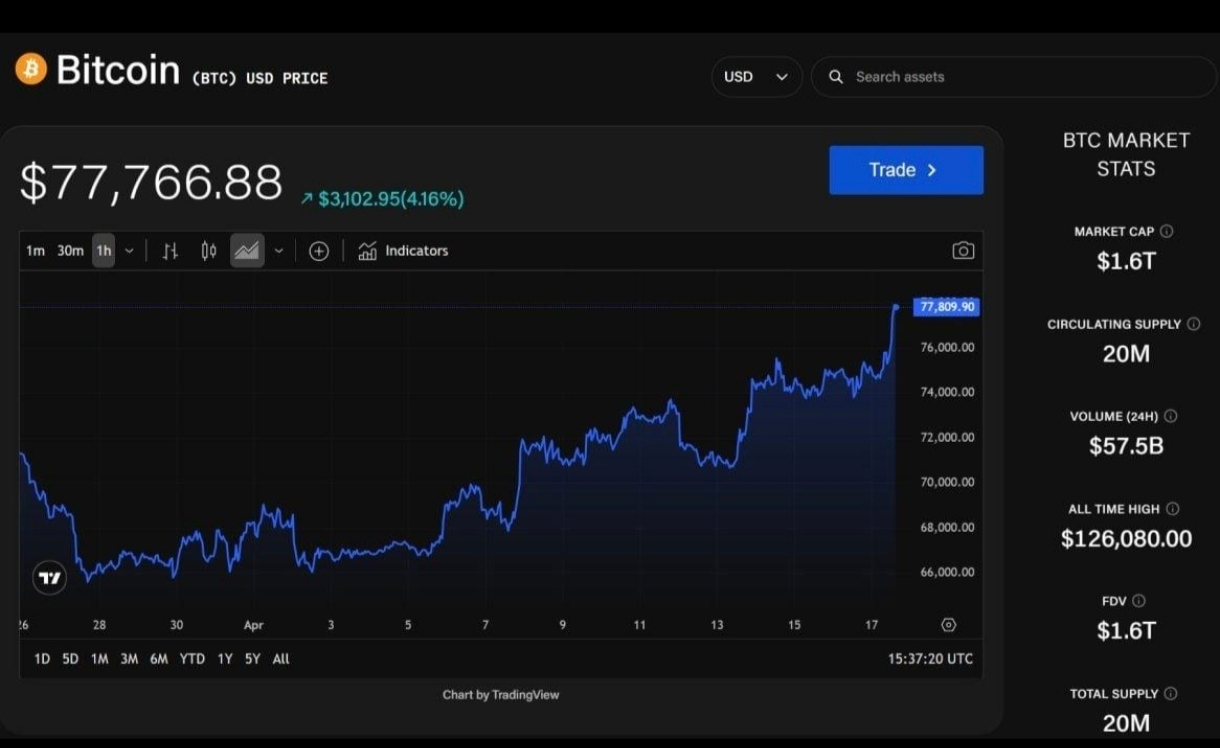Click the 76,000.00 price axis label
Viewport: 1220px width, 748px height.
click(x=947, y=347)
